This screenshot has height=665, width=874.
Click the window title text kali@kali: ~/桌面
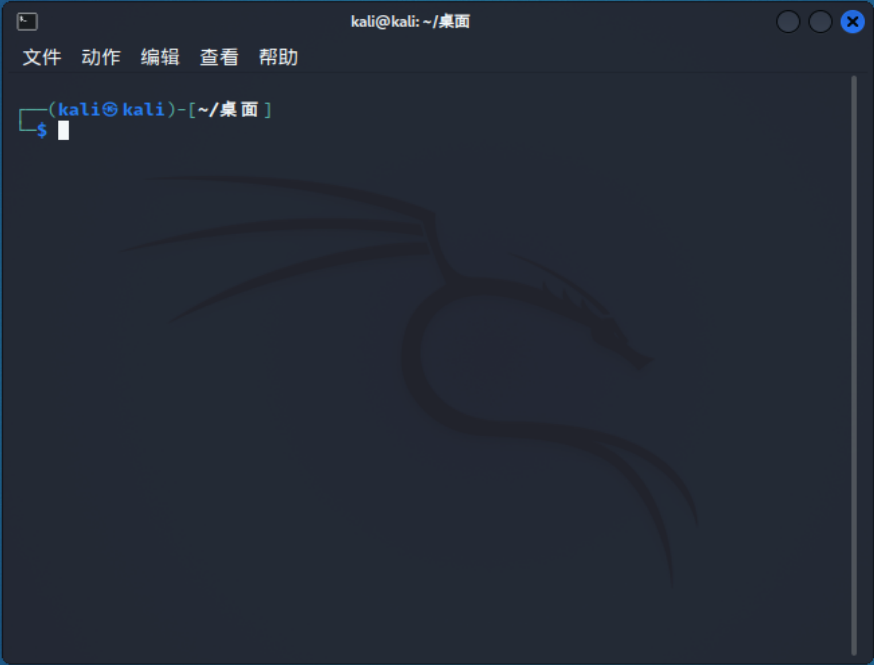[411, 21]
